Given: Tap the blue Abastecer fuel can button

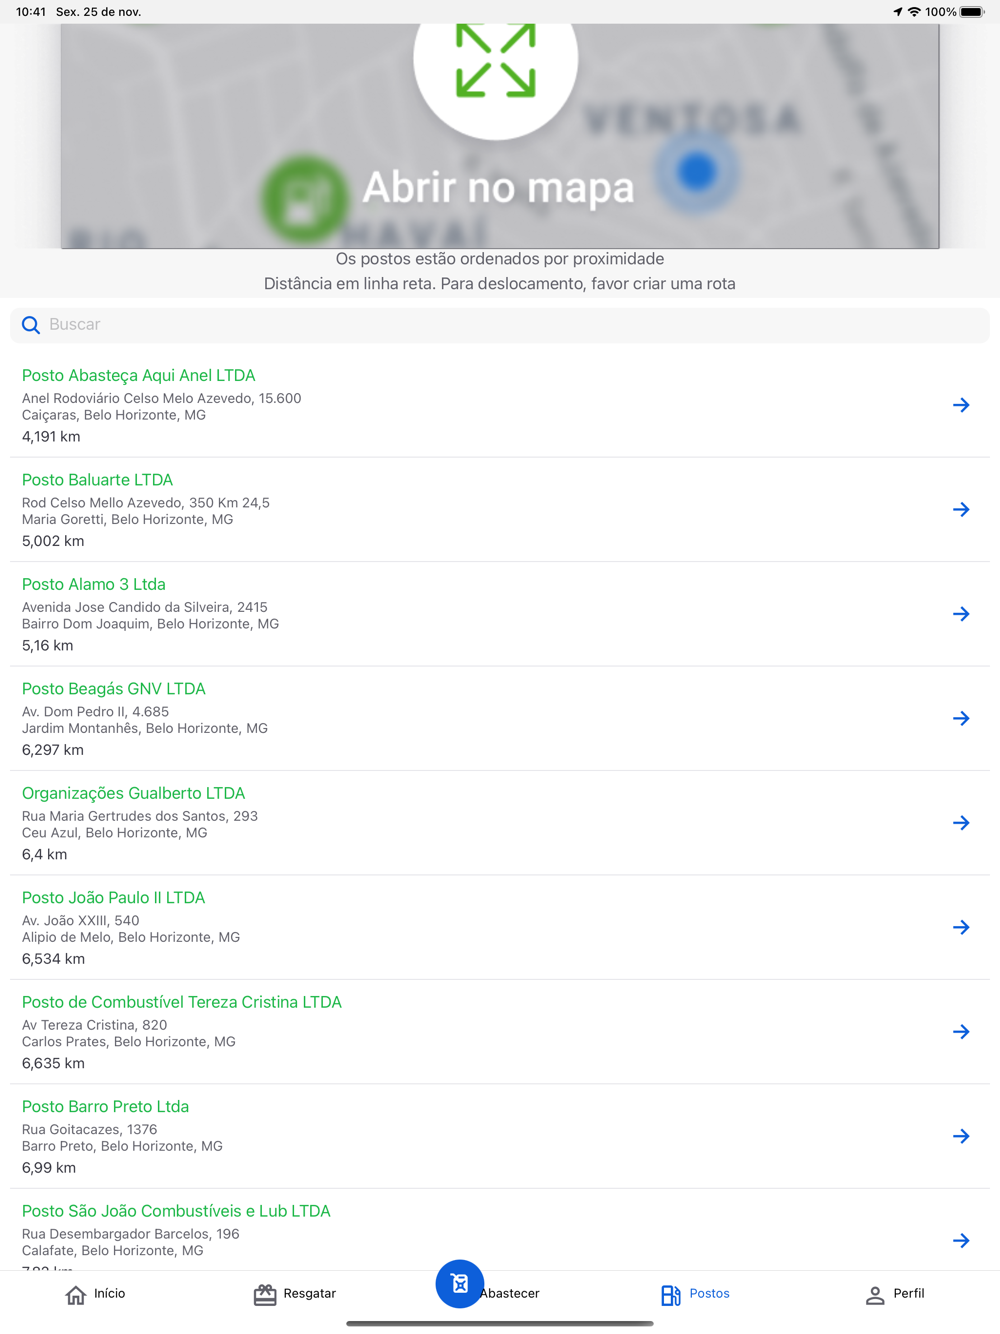Looking at the screenshot, I should click(460, 1284).
